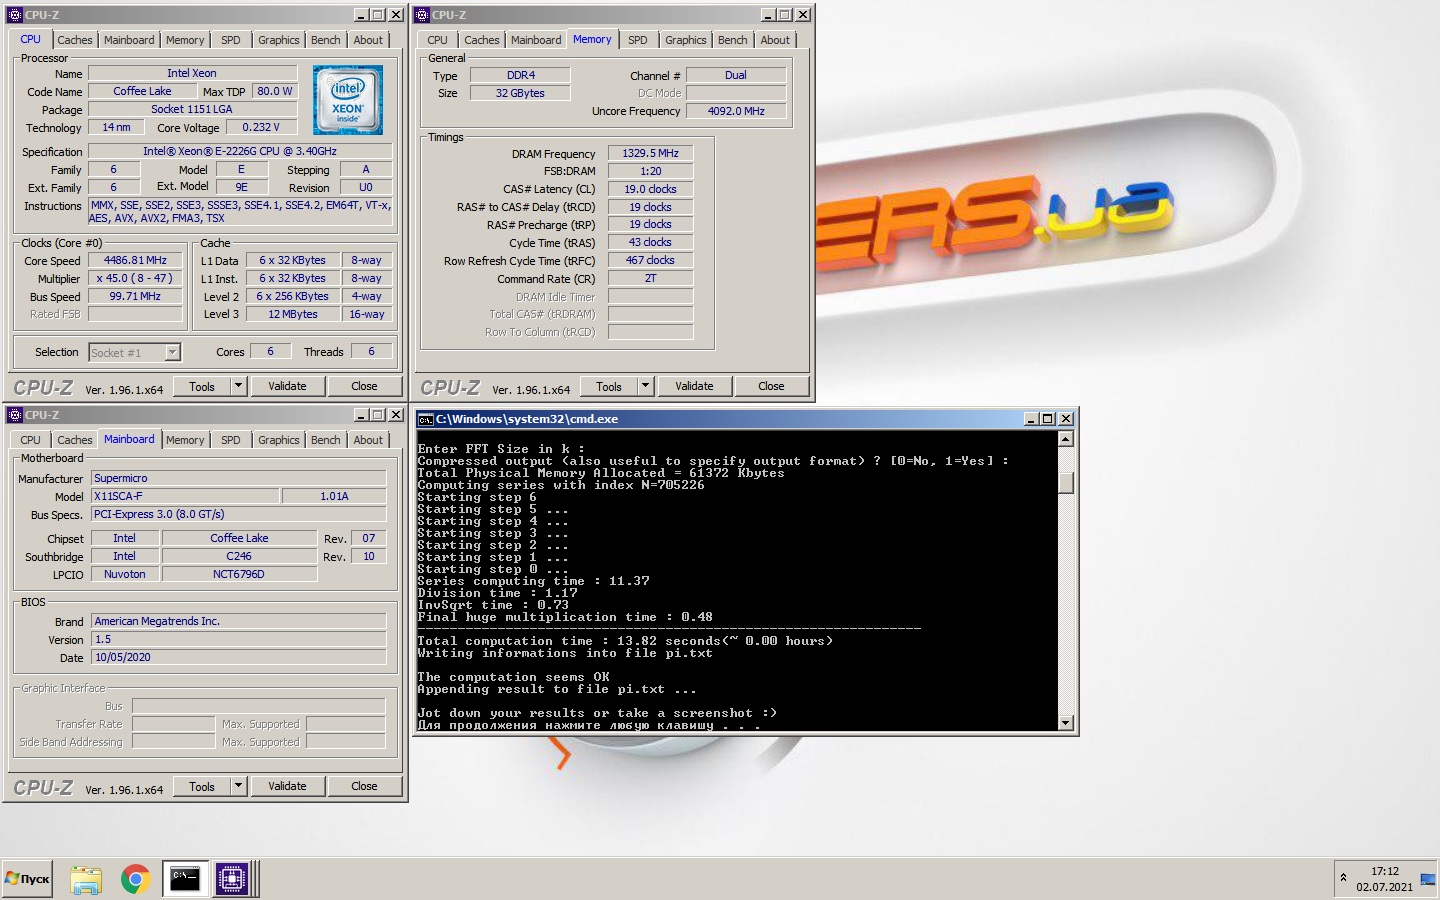The height and width of the screenshot is (900, 1440).
Task: Click the Max TDP 80.0 W value
Action: point(274,91)
